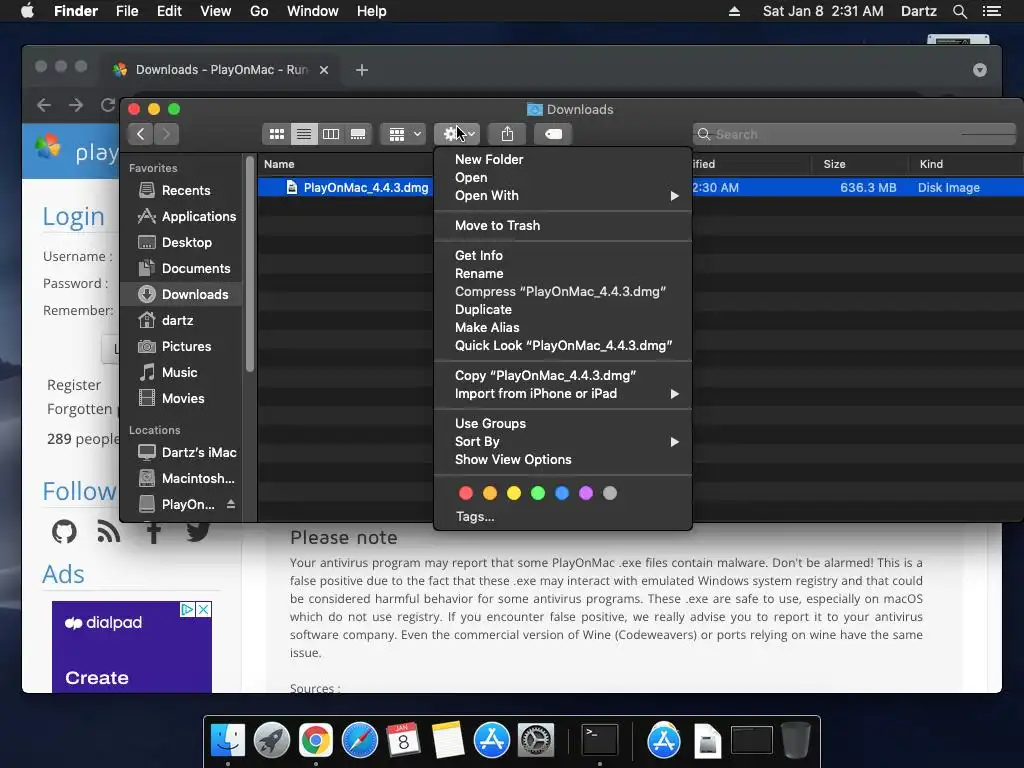
Task: Choose Open from action menu
Action: pyautogui.click(x=562, y=178)
